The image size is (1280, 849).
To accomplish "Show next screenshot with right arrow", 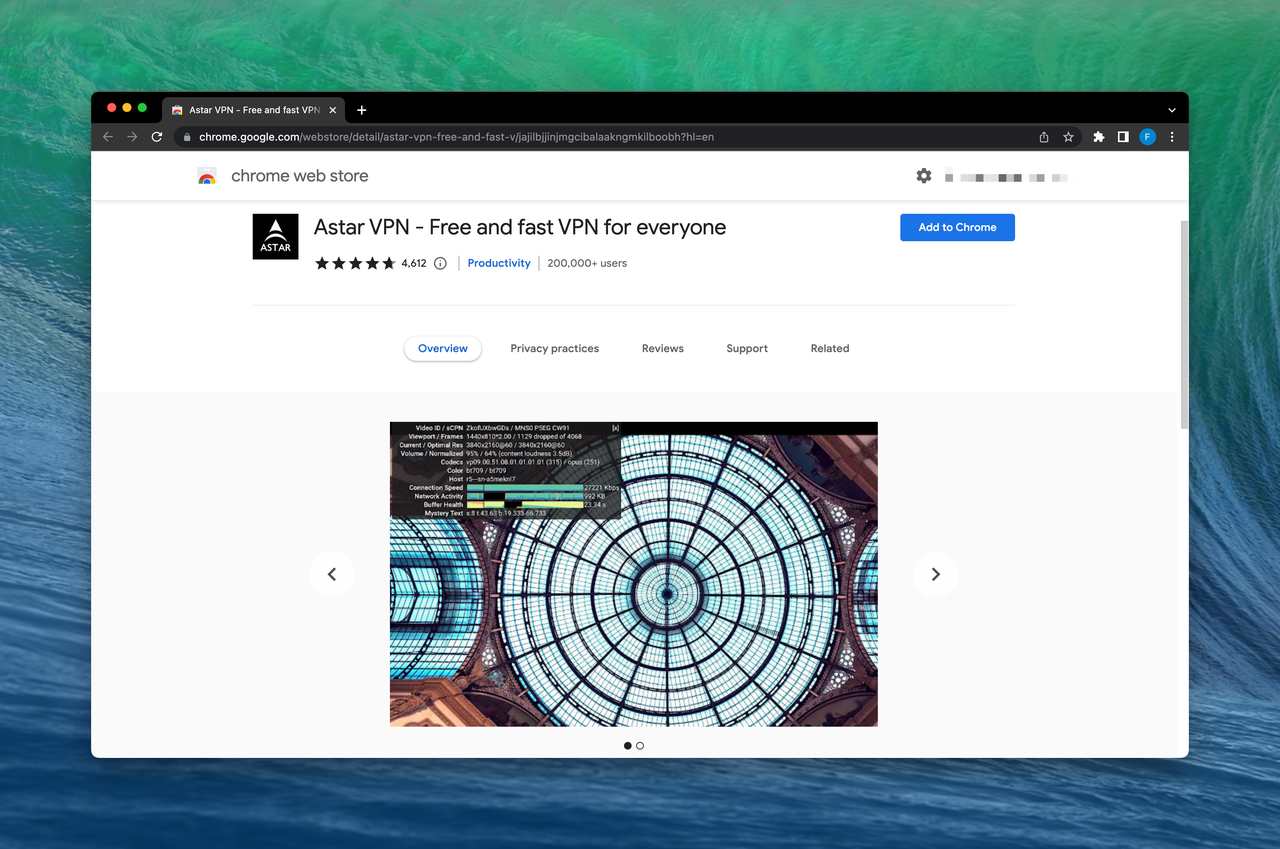I will coord(936,574).
